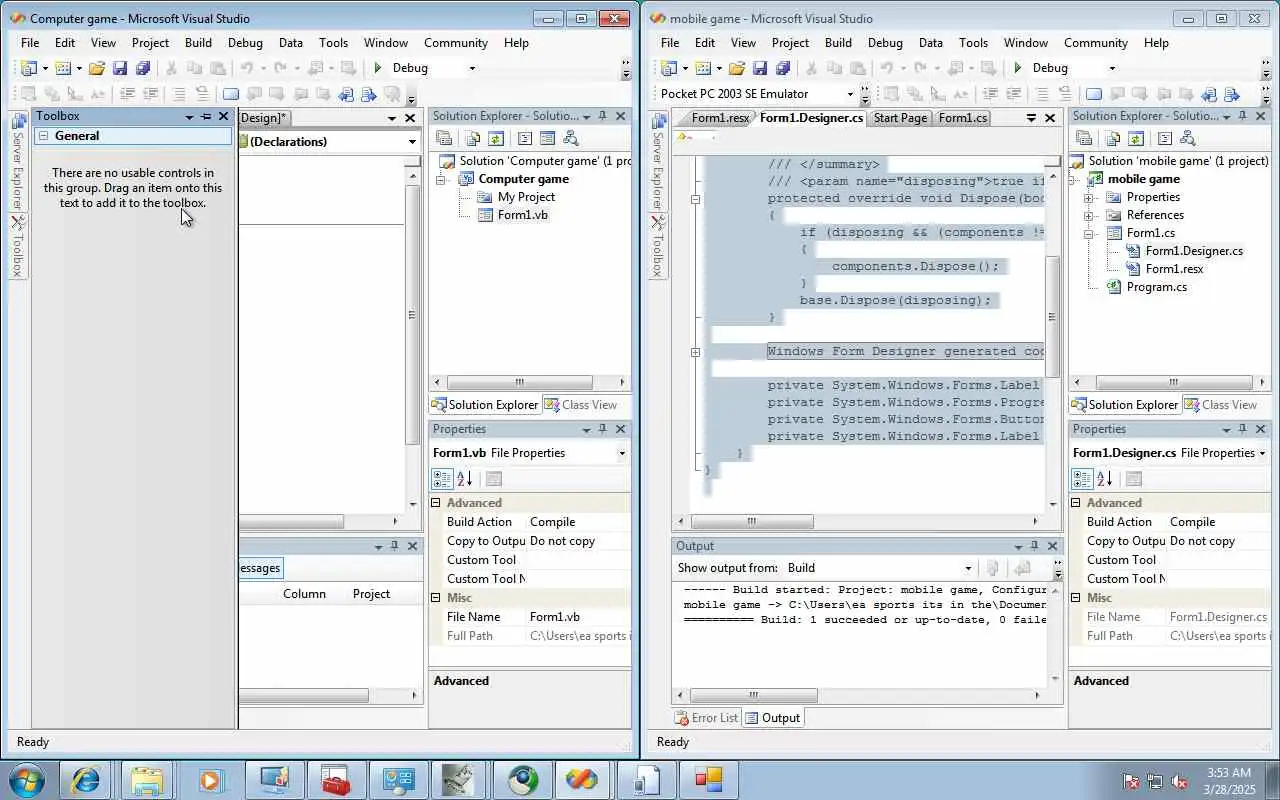This screenshot has height=800, width=1280.
Task: Open Debug configuration dropdown in Computer game
Action: [472, 68]
